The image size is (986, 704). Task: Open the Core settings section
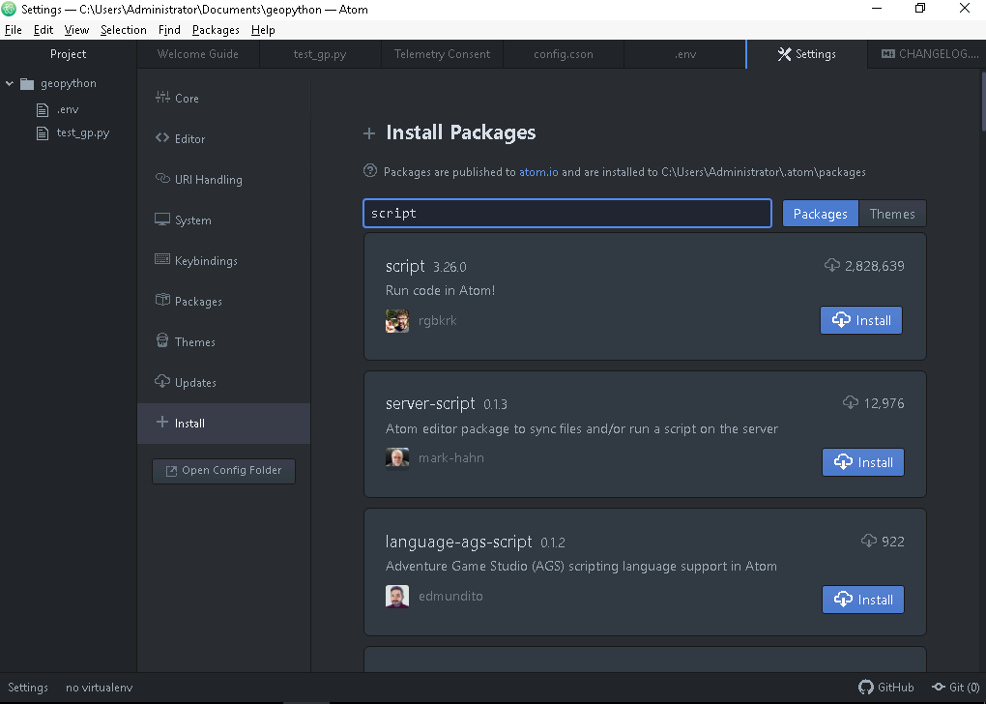pos(187,98)
